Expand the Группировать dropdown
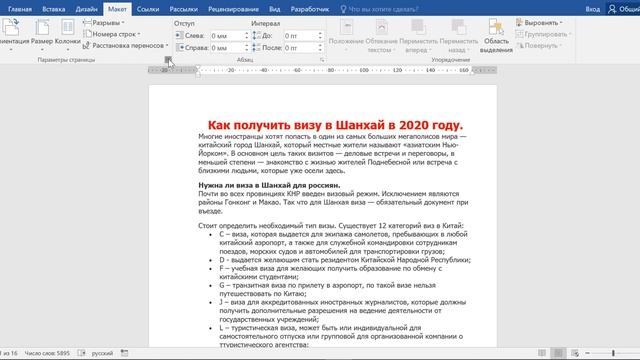 [544, 34]
